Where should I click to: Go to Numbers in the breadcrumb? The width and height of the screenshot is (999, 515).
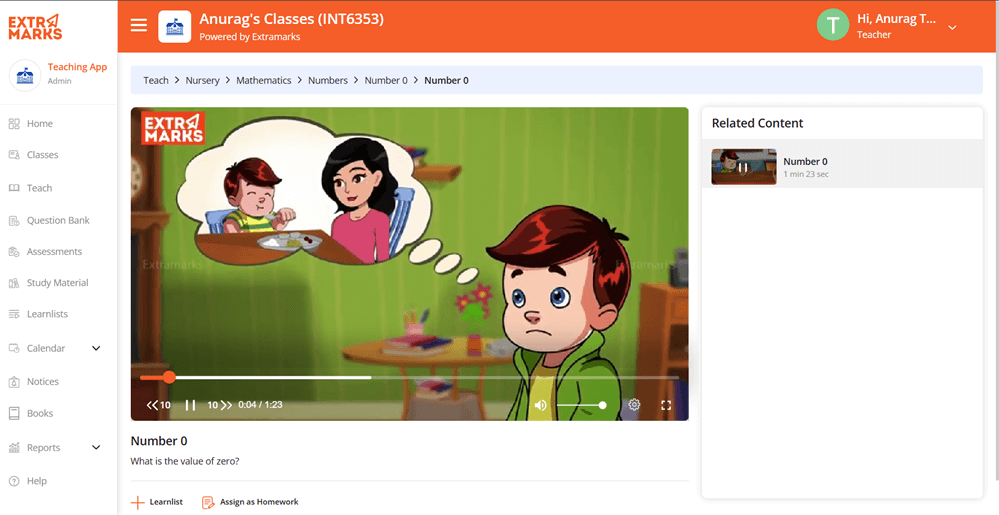328,80
